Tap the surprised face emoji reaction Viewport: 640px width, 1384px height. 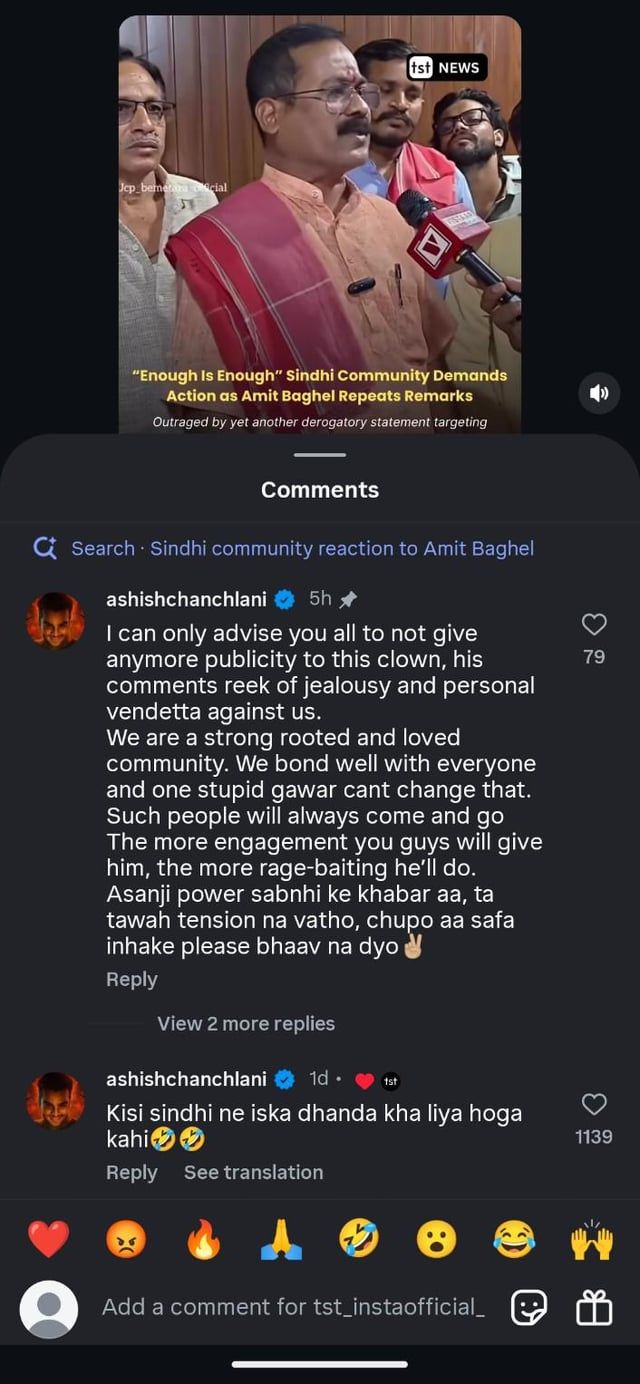click(x=436, y=1240)
